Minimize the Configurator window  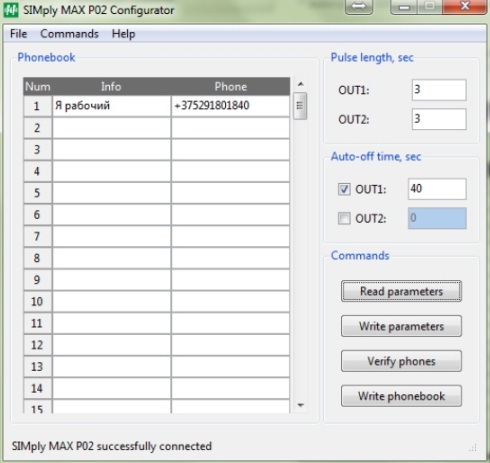404,7
